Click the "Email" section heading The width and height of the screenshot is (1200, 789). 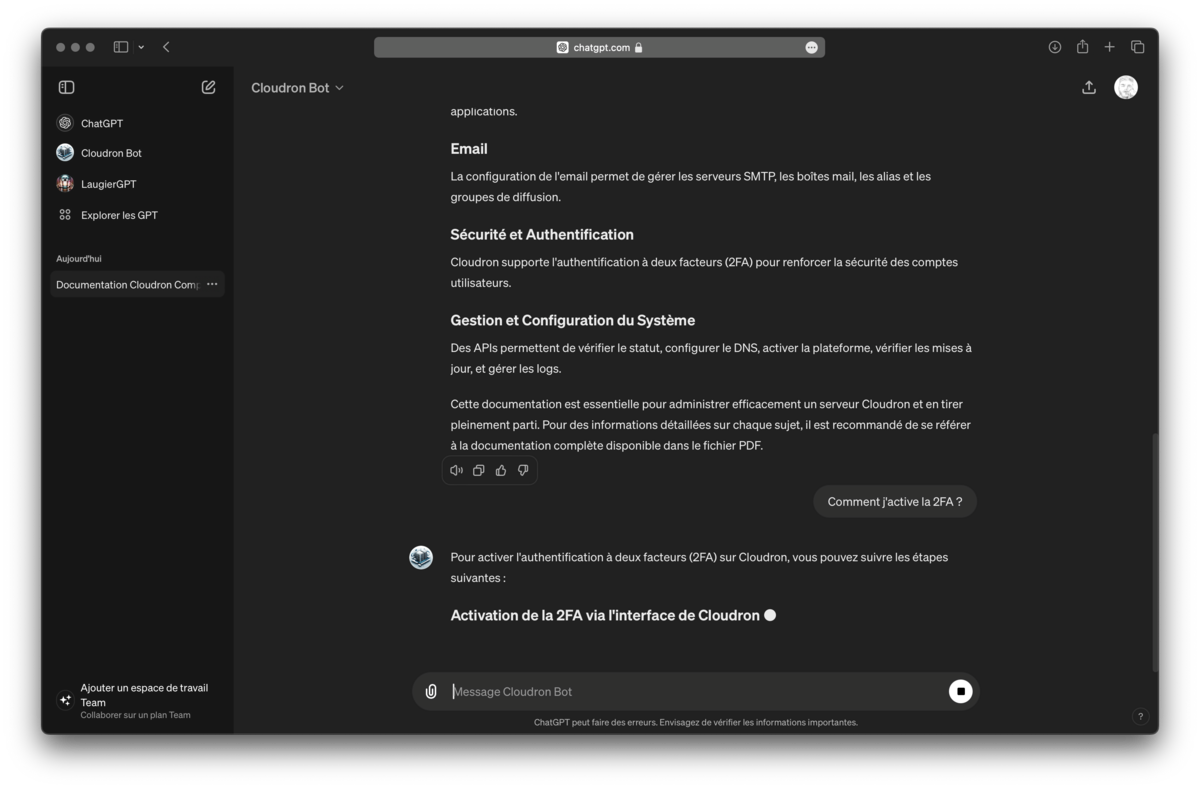(469, 149)
